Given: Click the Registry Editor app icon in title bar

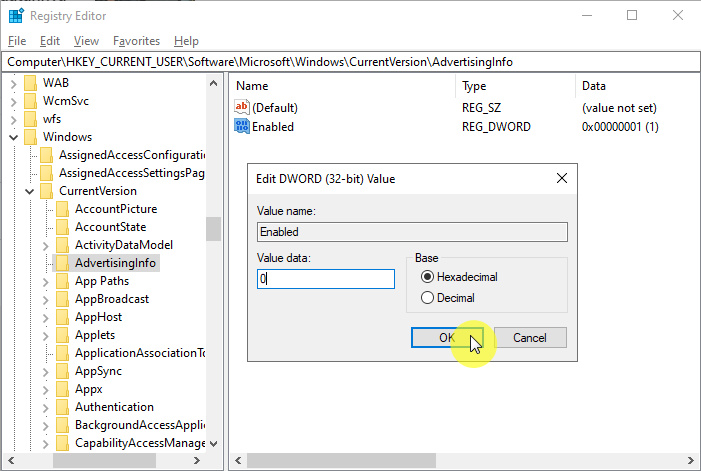Looking at the screenshot, I should tap(15, 15).
